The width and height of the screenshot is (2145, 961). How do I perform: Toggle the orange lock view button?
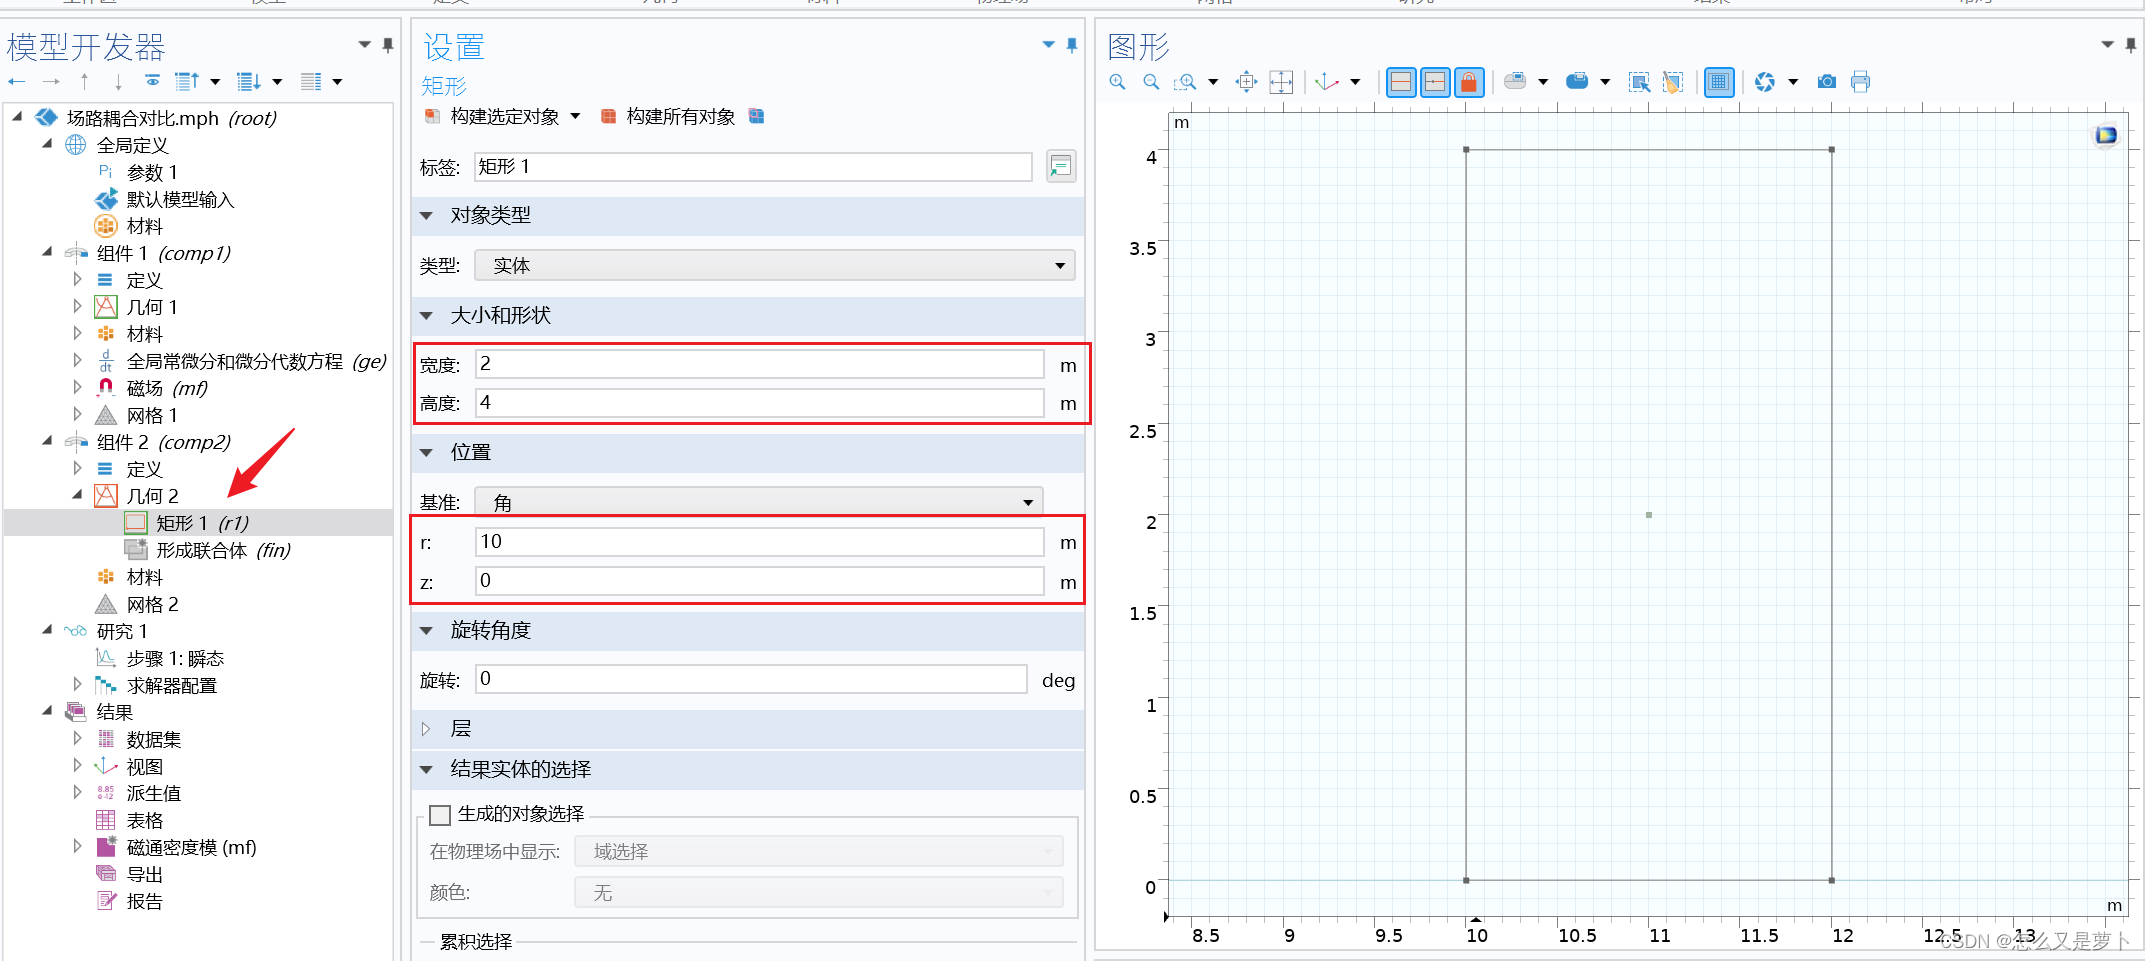pos(1469,82)
